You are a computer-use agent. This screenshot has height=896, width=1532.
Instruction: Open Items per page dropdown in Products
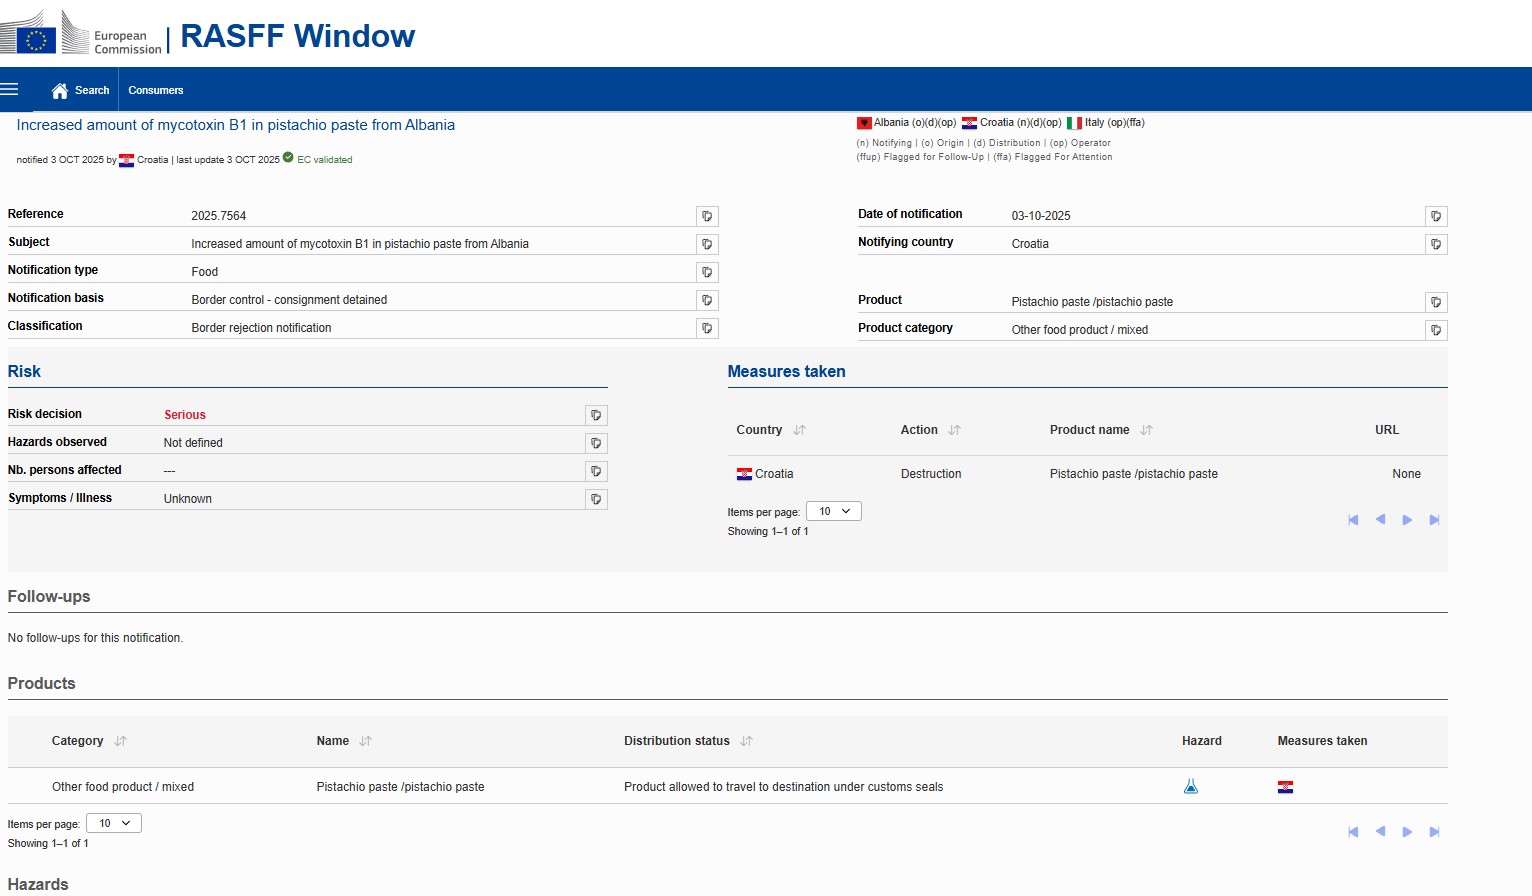click(x=113, y=823)
